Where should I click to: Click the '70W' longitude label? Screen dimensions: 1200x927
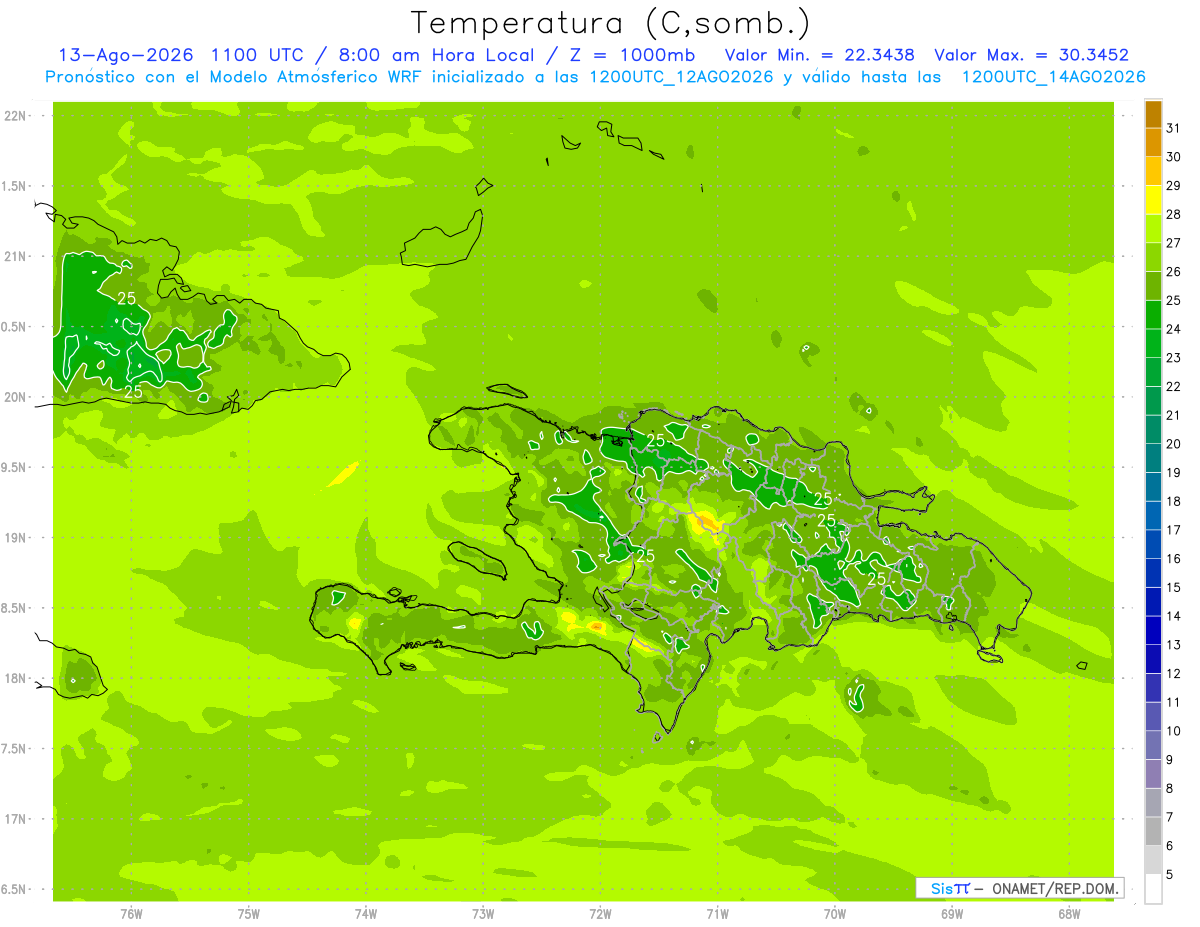pyautogui.click(x=835, y=914)
